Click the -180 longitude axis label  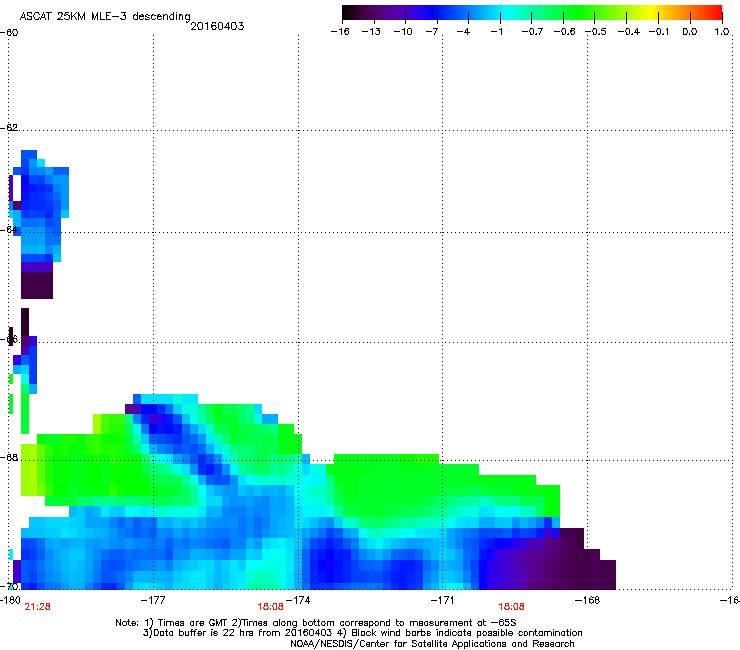click(x=10, y=600)
